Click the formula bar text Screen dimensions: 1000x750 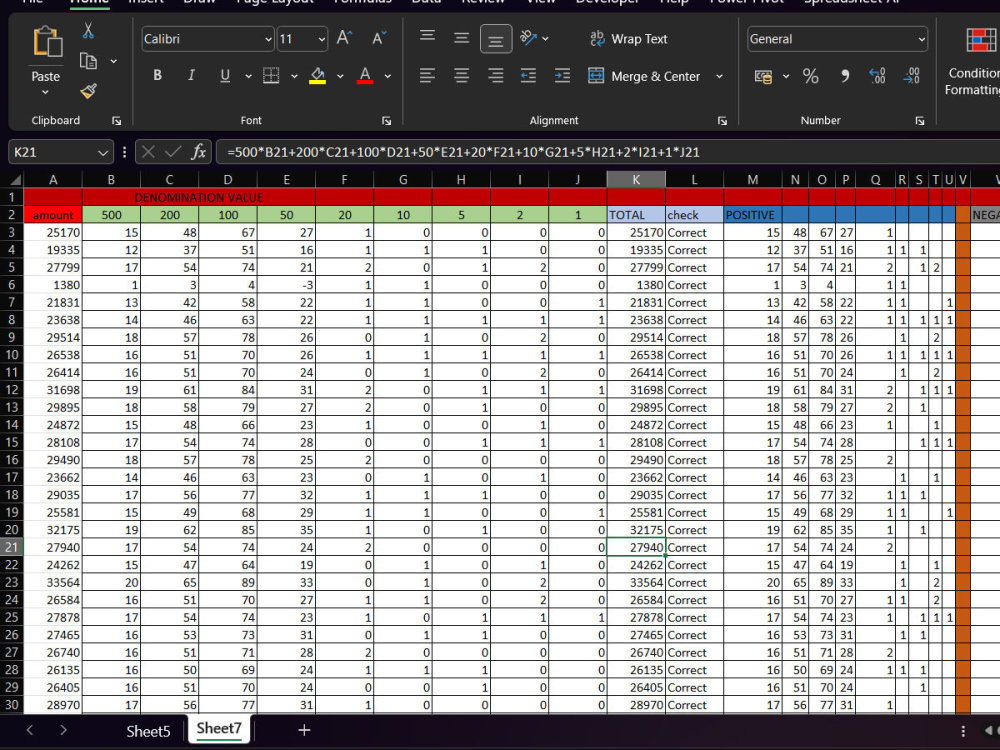pos(463,152)
